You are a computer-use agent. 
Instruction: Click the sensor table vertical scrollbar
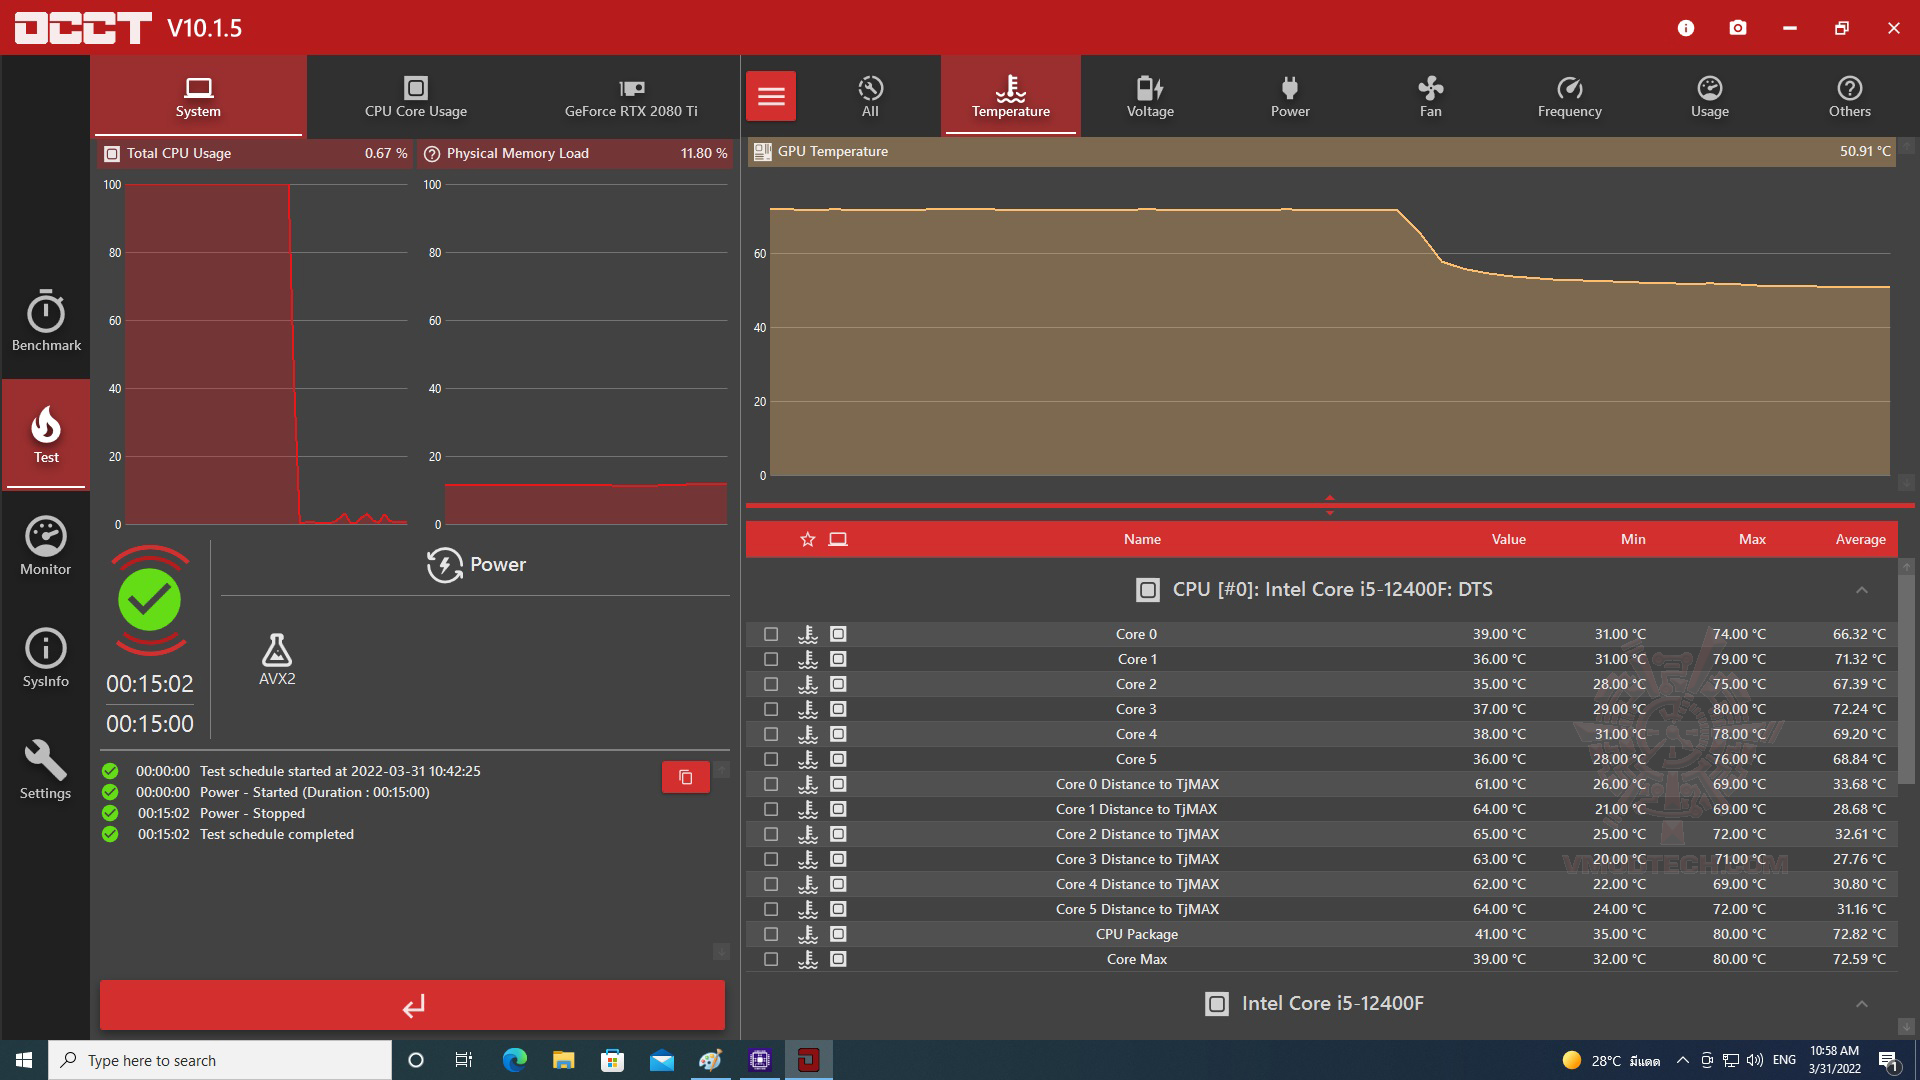[x=1906, y=680]
